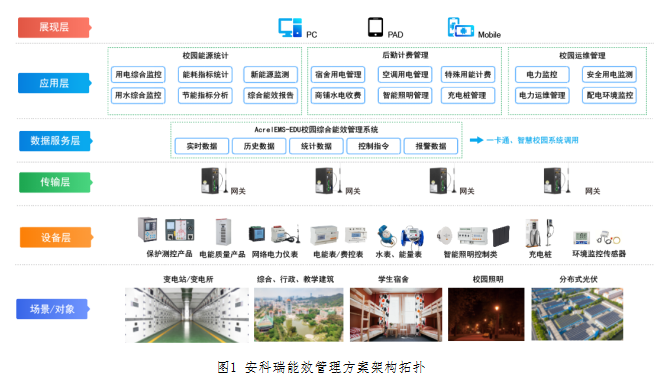Click the PAD tablet icon
672x379 pixels.
coord(375,27)
